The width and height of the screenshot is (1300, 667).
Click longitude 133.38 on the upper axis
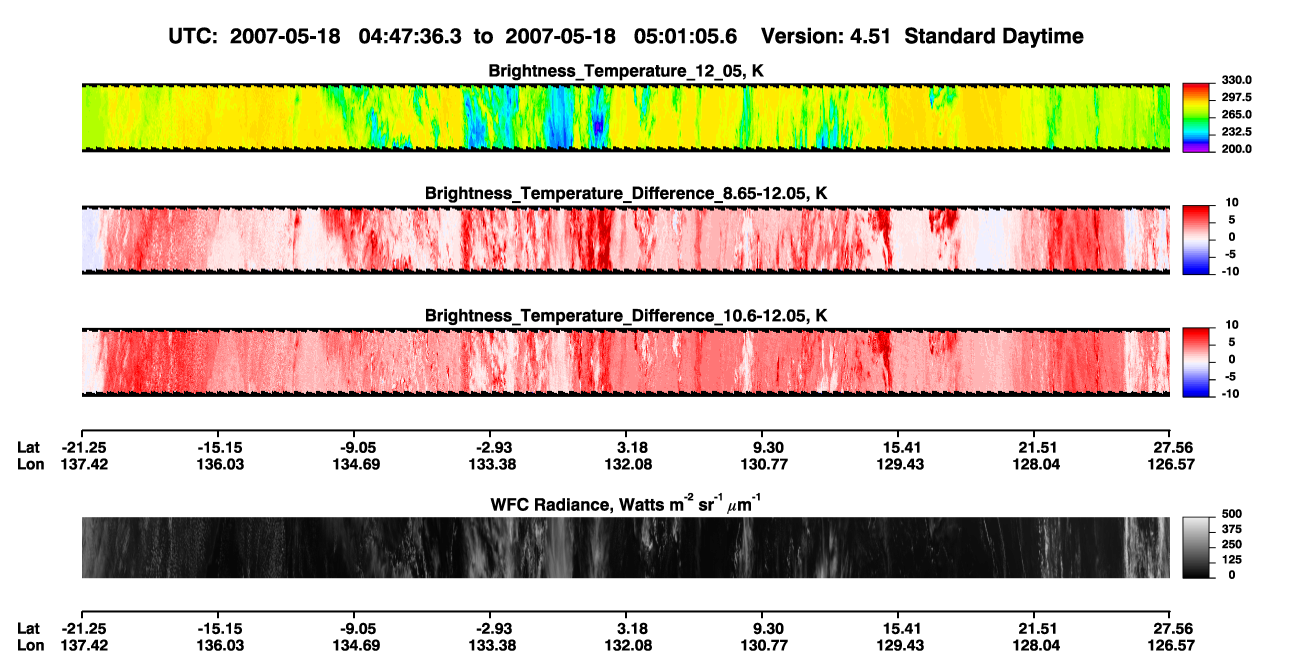[490, 464]
